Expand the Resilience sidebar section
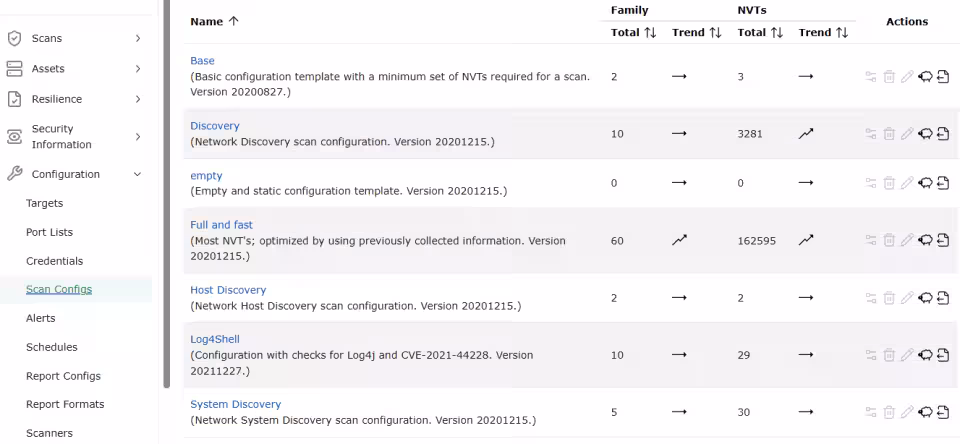 (138, 99)
